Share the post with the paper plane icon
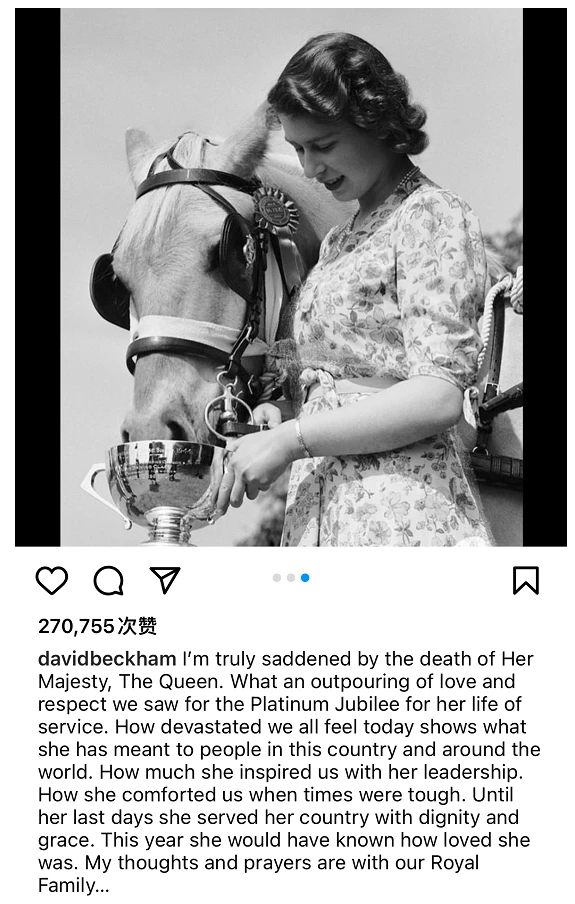This screenshot has height=904, width=575. pos(165,579)
